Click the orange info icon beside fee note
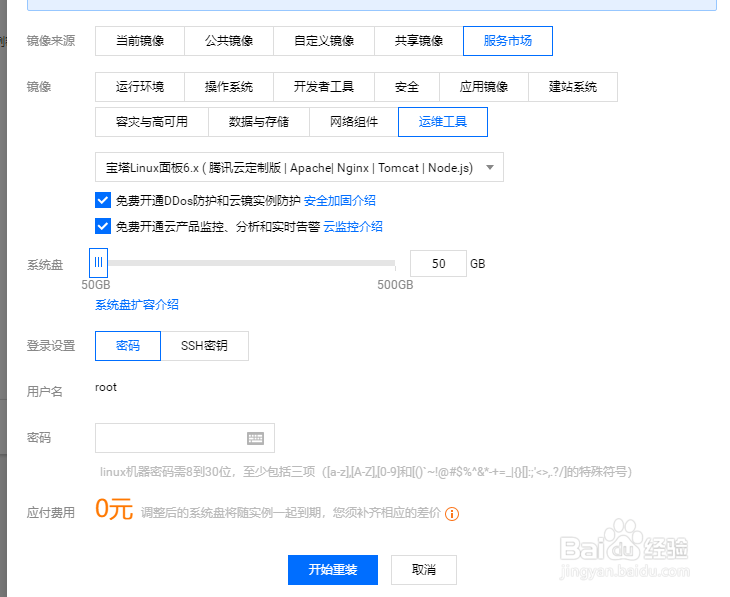 click(452, 514)
